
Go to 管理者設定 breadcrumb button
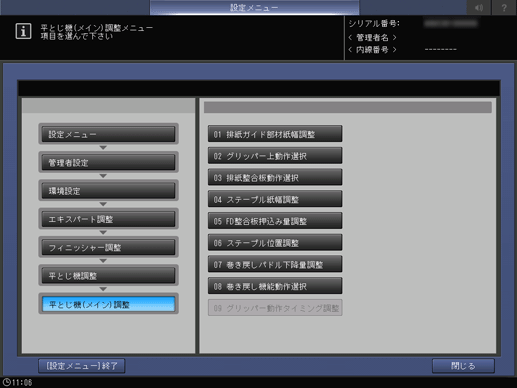(x=108, y=163)
